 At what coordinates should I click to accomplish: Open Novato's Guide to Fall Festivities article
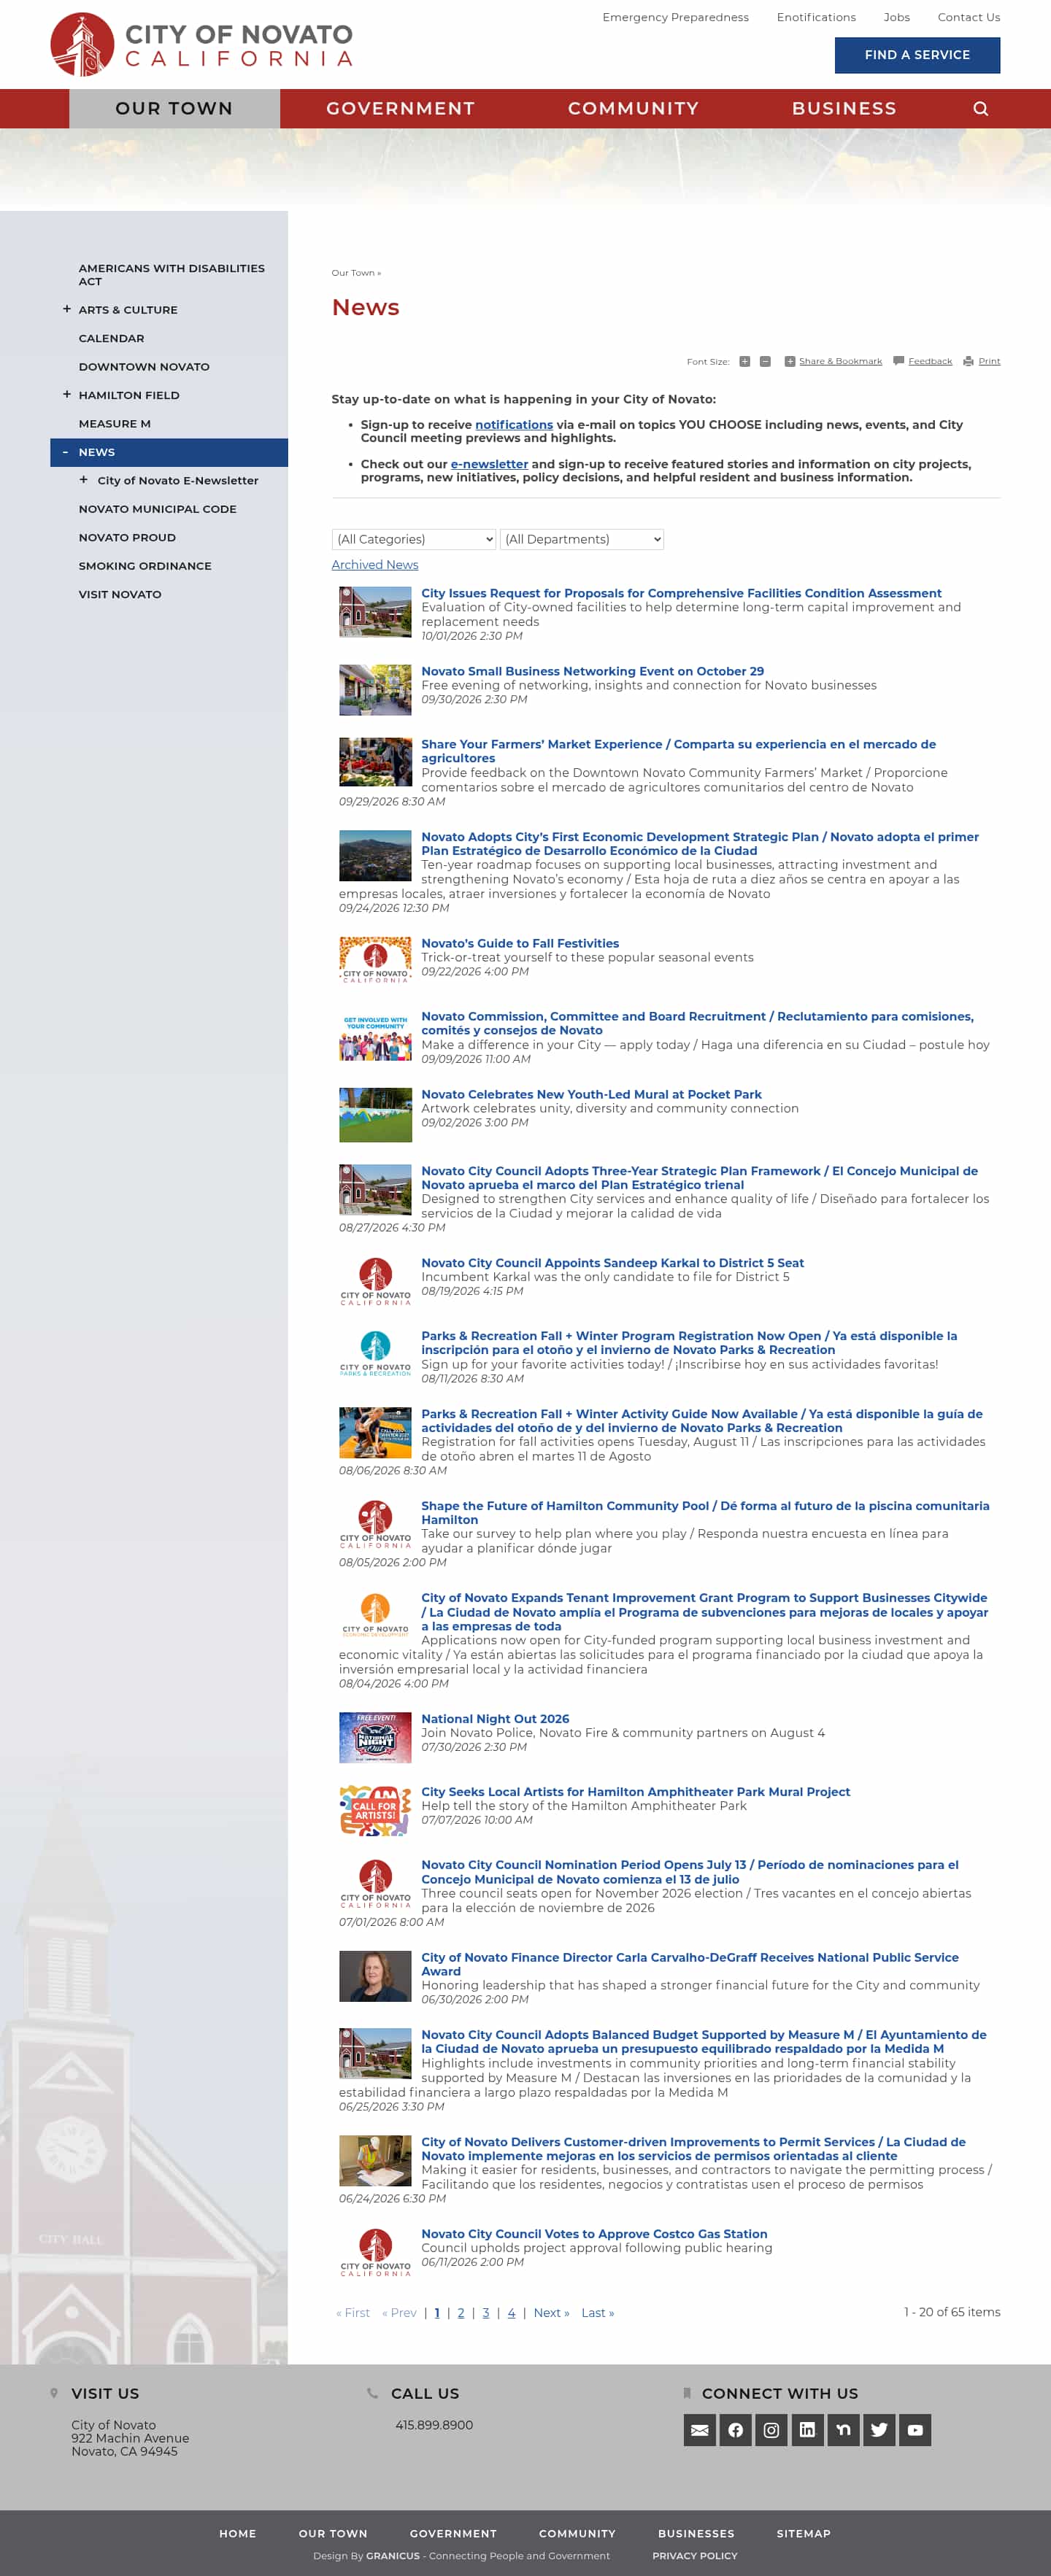coord(520,943)
